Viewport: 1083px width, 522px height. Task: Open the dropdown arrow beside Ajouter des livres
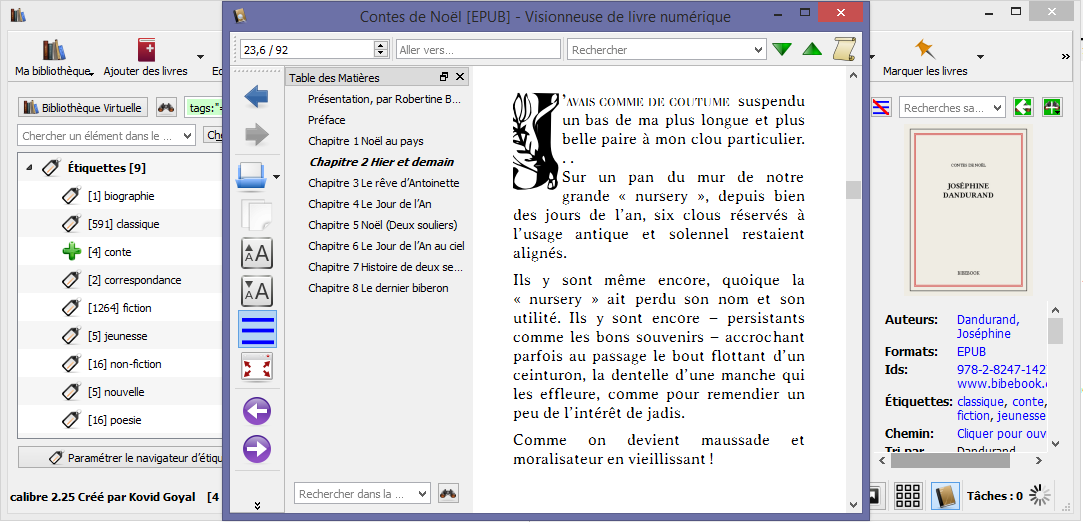click(200, 57)
